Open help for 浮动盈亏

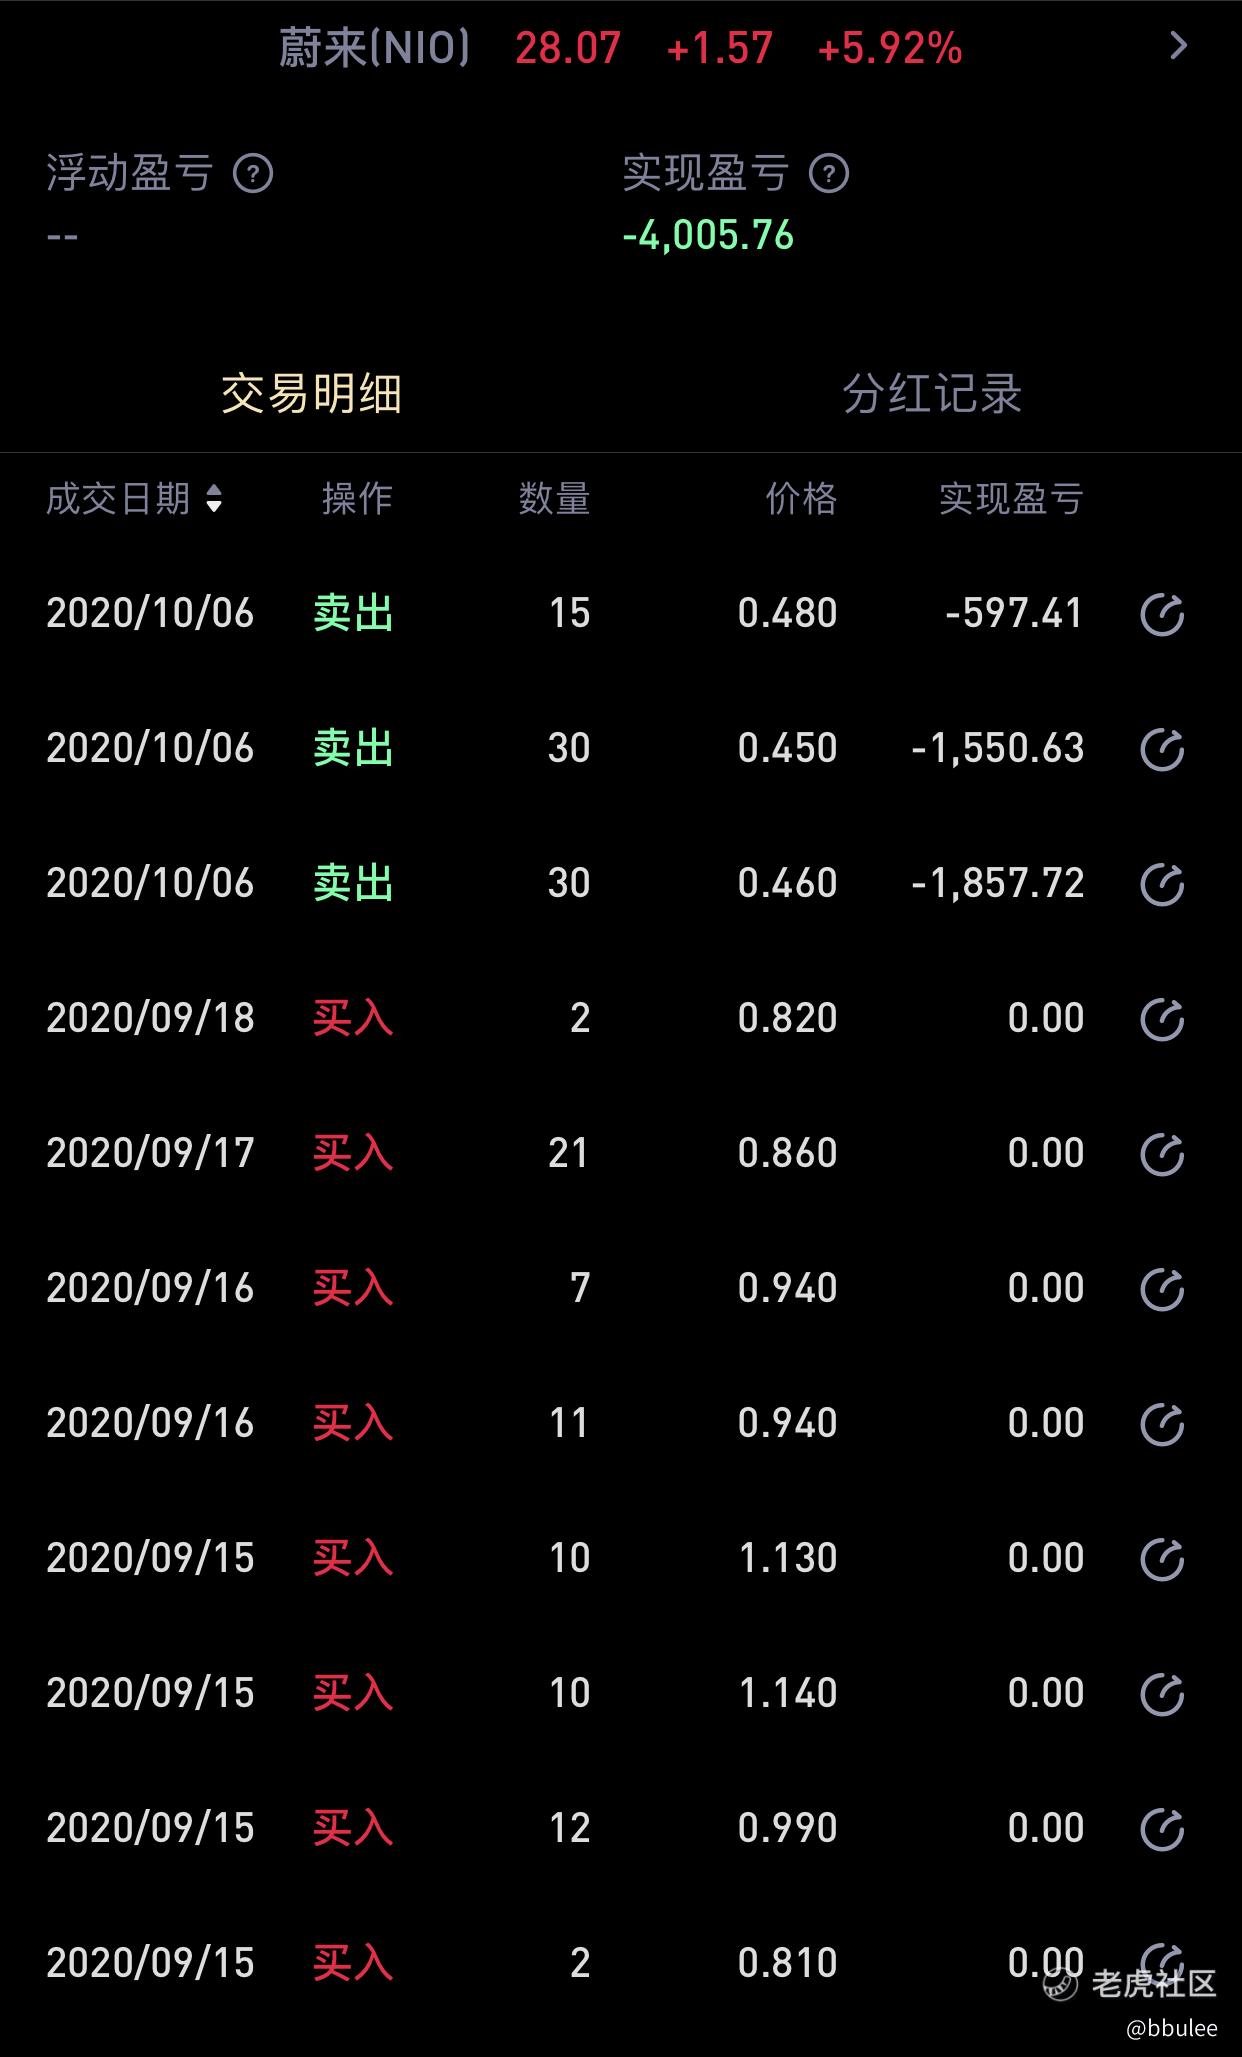253,174
